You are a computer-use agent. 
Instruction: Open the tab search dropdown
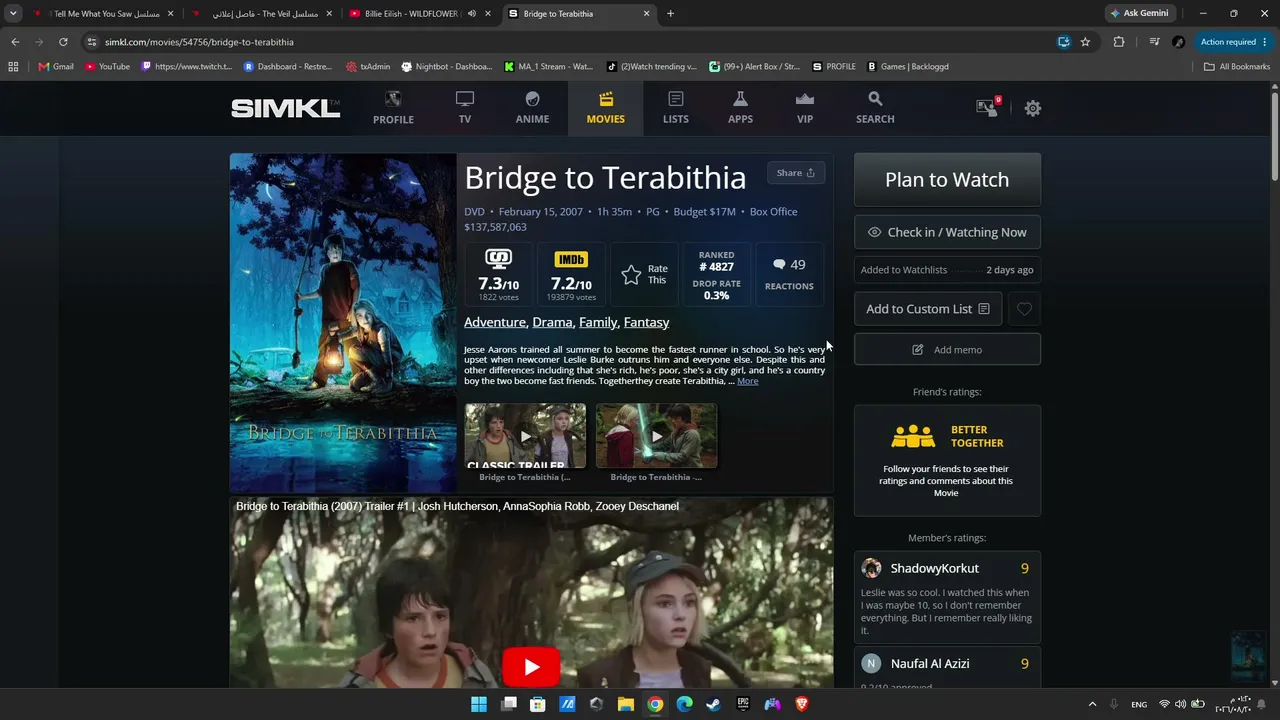click(x=13, y=14)
